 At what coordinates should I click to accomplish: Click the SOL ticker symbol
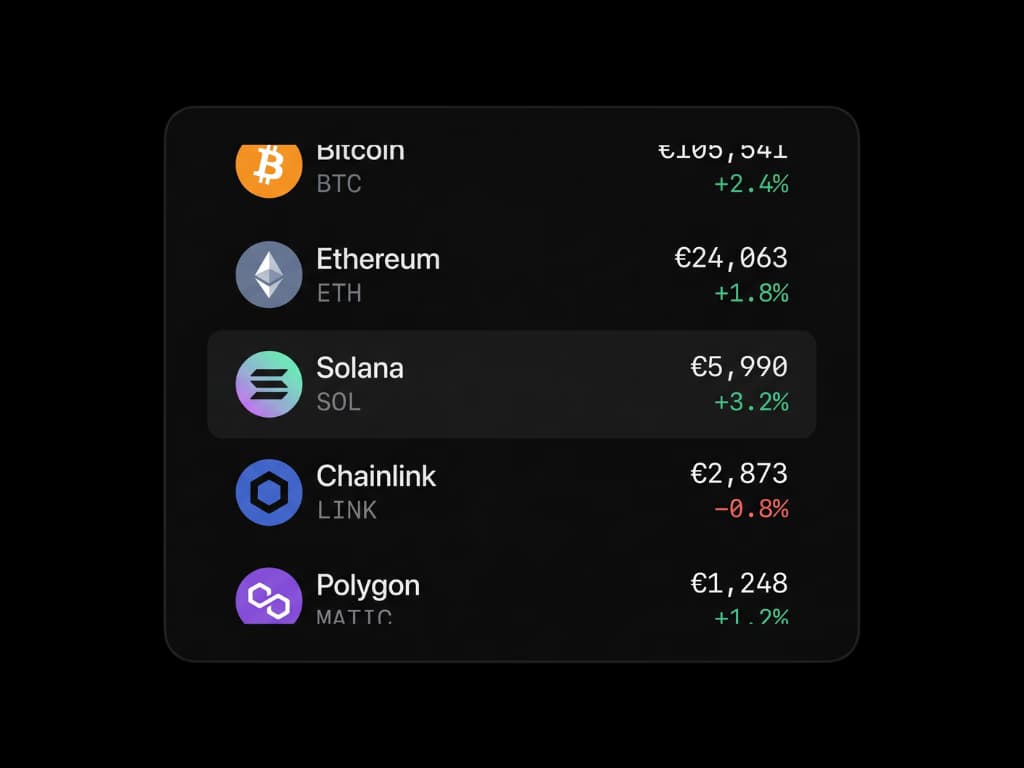click(339, 402)
